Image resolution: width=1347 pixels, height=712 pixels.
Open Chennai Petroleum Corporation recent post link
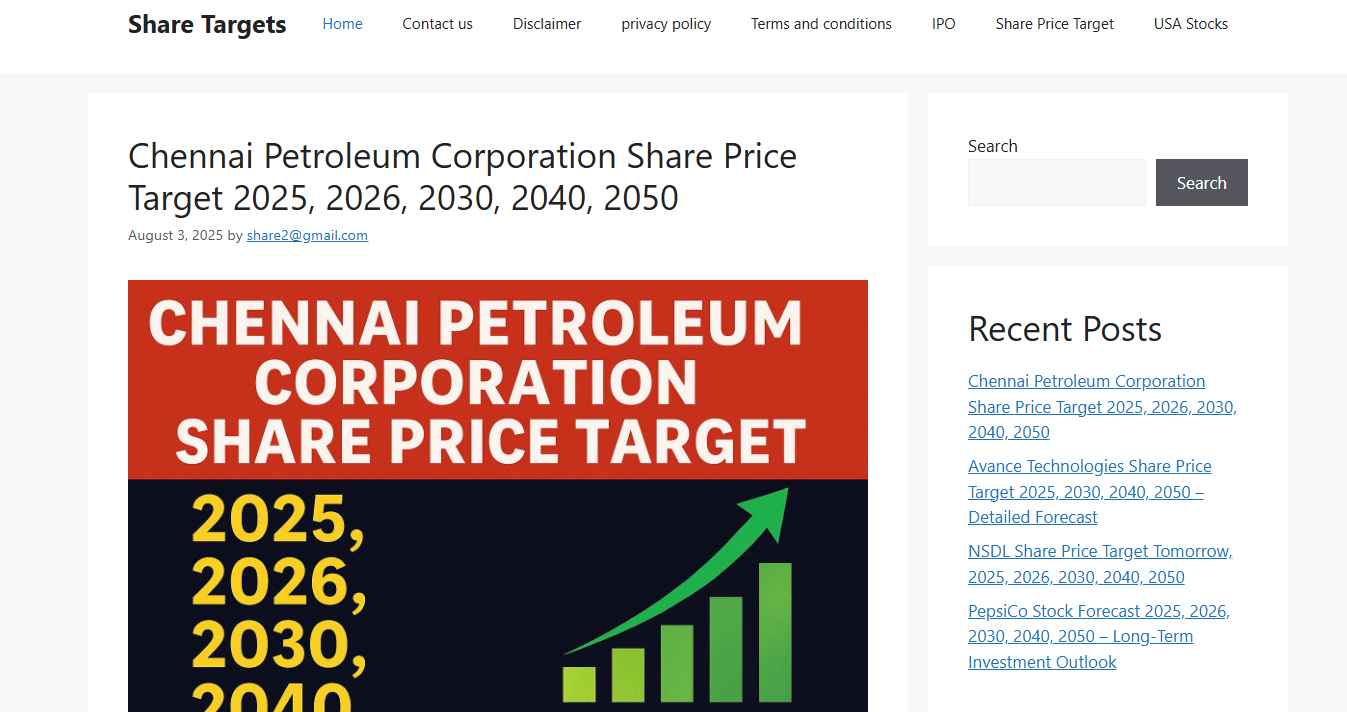[1102, 407]
